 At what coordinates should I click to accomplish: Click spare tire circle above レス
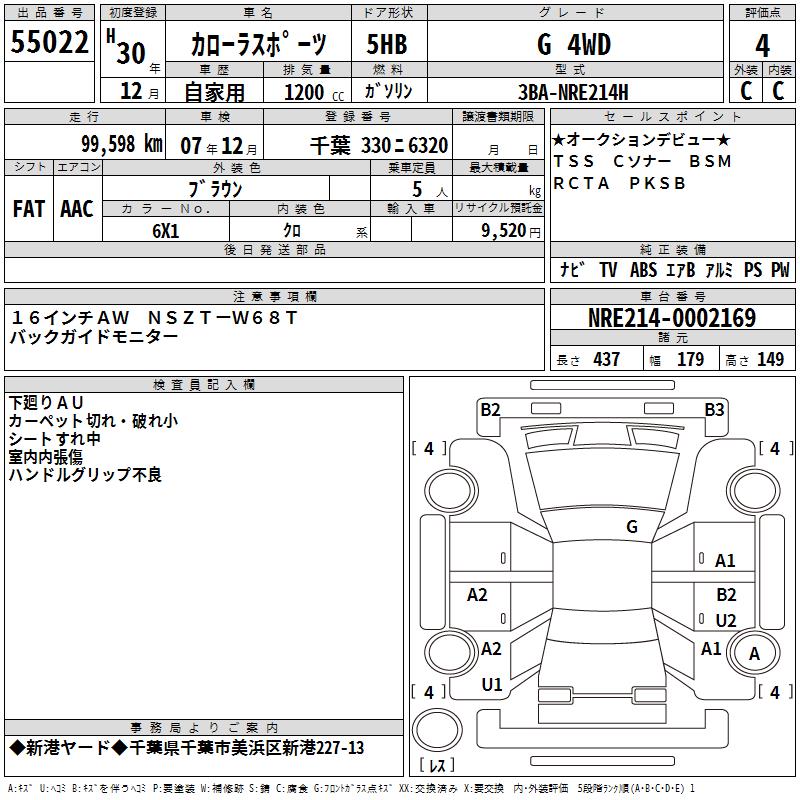click(437, 729)
